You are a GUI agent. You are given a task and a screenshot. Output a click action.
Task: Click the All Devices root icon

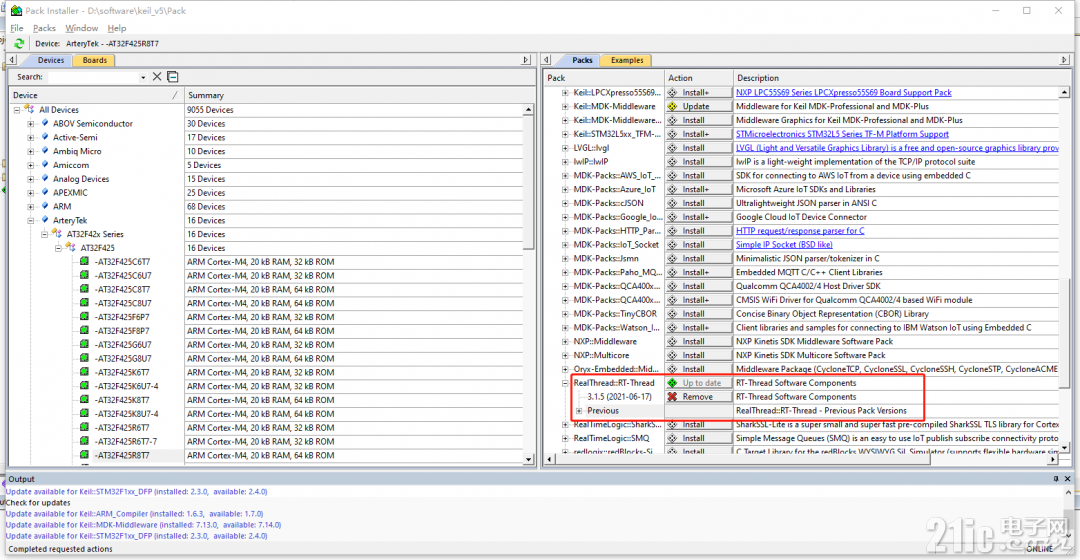coord(29,109)
